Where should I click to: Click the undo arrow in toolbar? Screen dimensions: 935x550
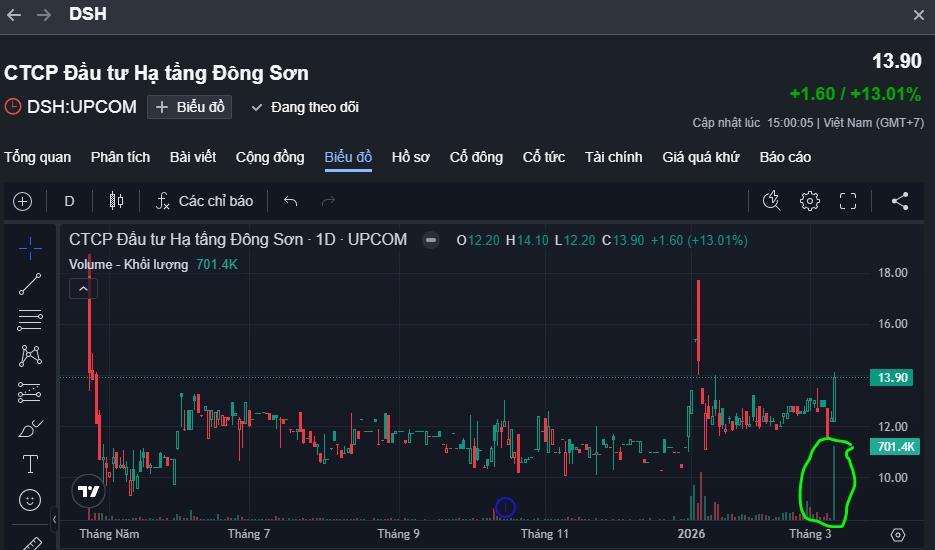click(x=291, y=201)
